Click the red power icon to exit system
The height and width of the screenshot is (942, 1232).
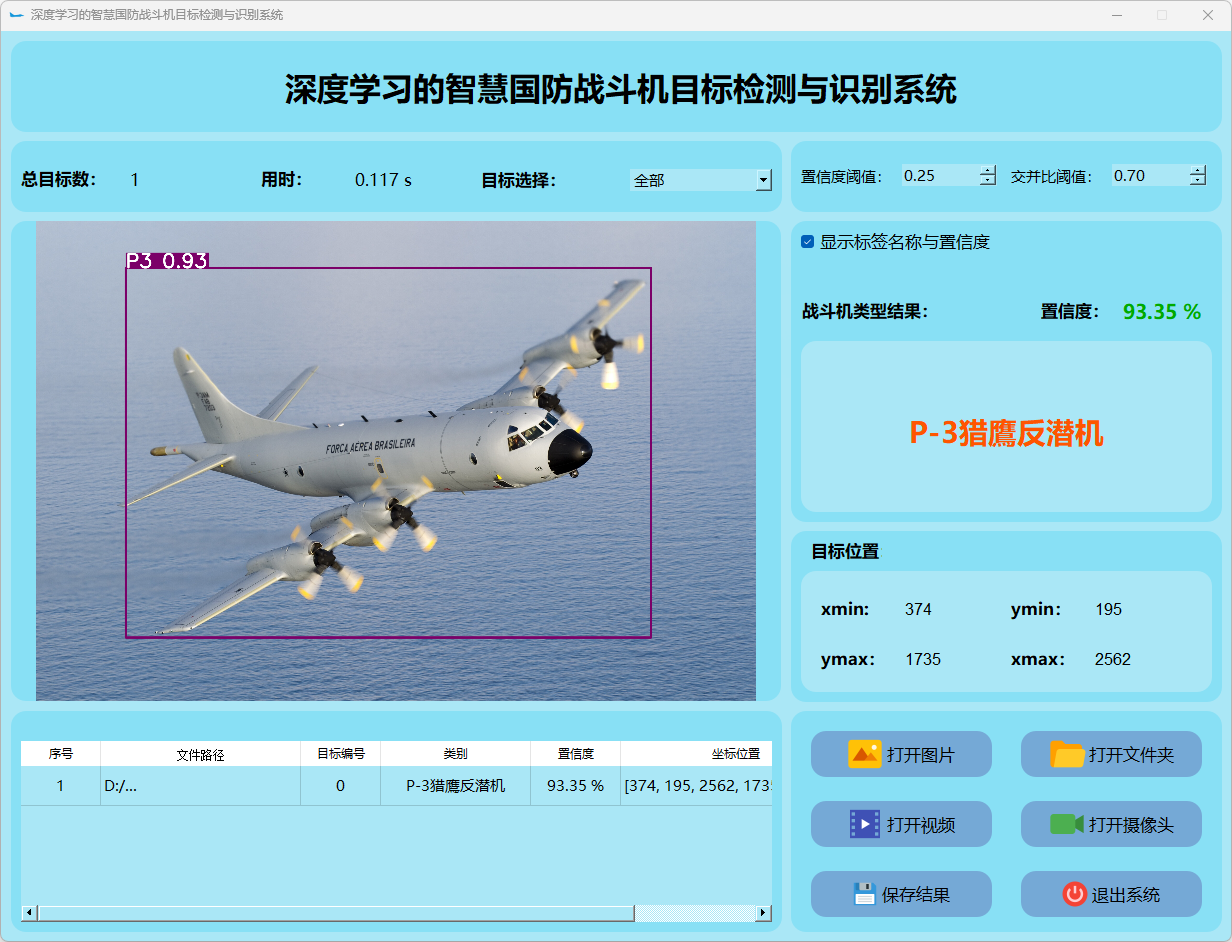tap(1074, 894)
